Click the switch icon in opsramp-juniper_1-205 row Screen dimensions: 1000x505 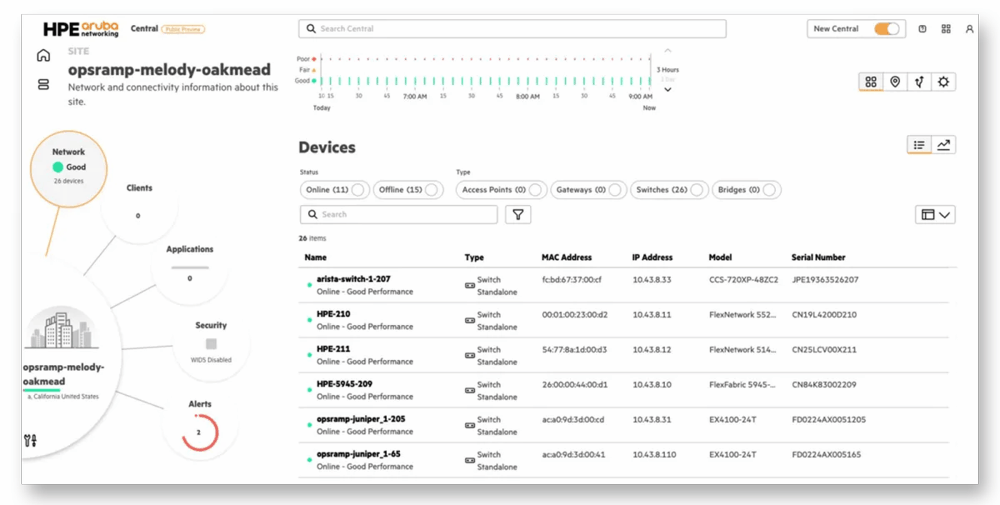point(470,425)
